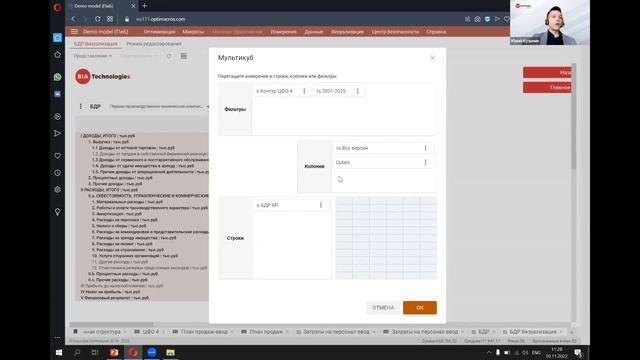Image resolution: width=640 pixels, height=360 pixels.
Task: Reload the page in the browser
Action: (98, 19)
